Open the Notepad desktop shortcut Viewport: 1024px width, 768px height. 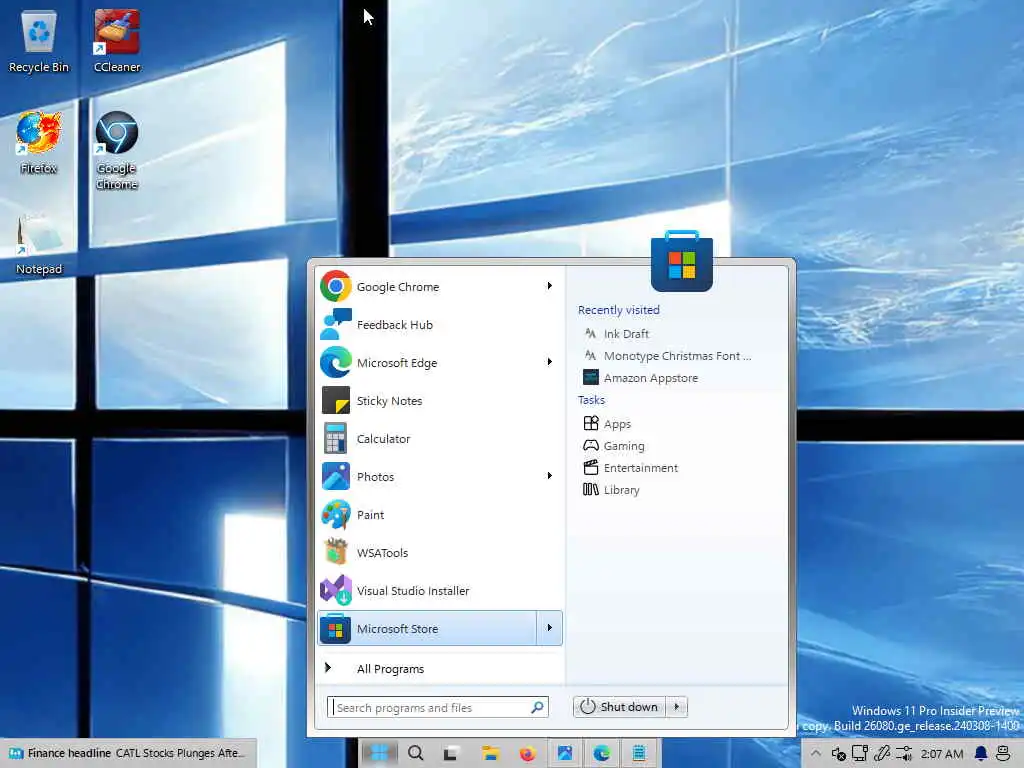tap(39, 244)
